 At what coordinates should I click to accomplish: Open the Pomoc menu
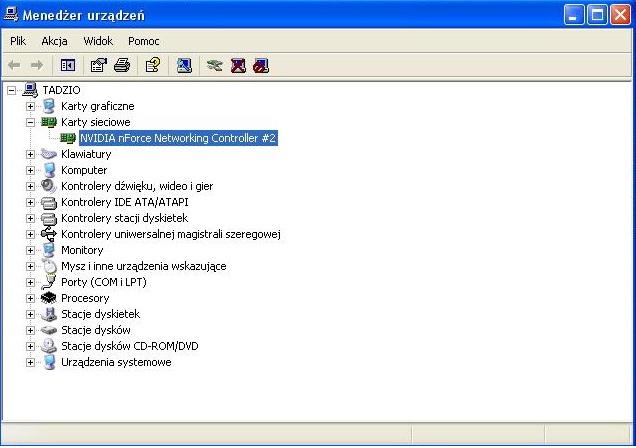144,41
